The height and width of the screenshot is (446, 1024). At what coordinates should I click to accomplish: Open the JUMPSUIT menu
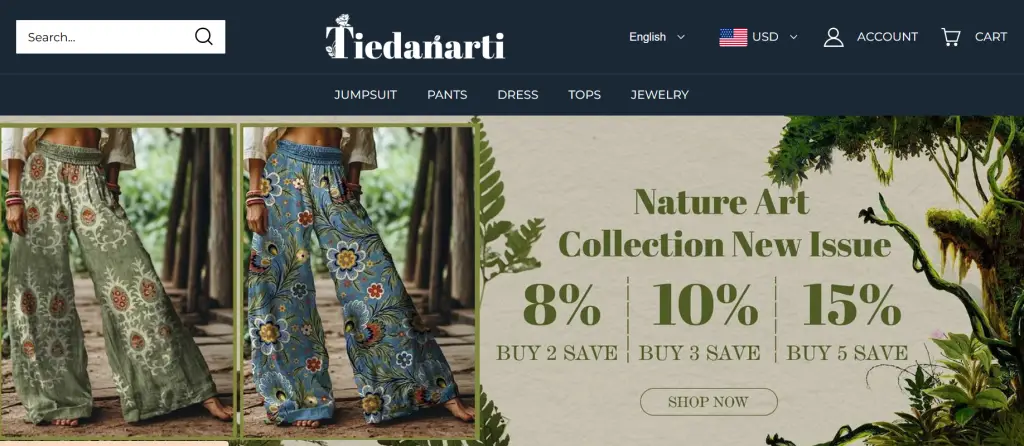click(x=366, y=95)
